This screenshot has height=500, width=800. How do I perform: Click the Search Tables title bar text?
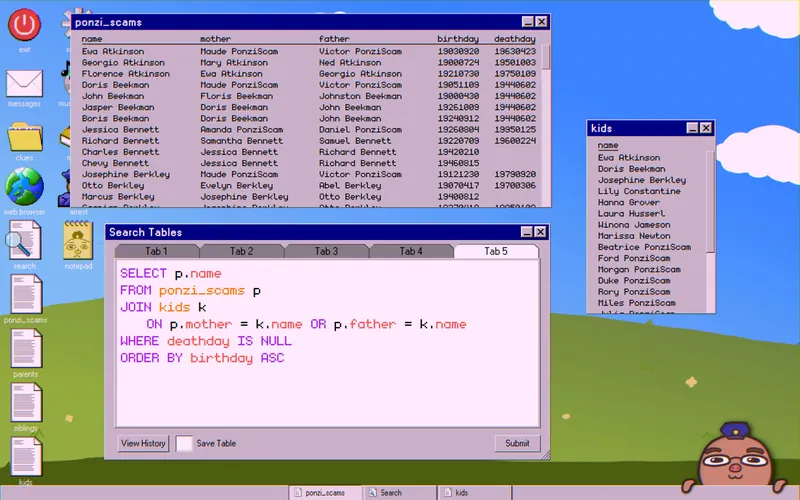point(145,232)
